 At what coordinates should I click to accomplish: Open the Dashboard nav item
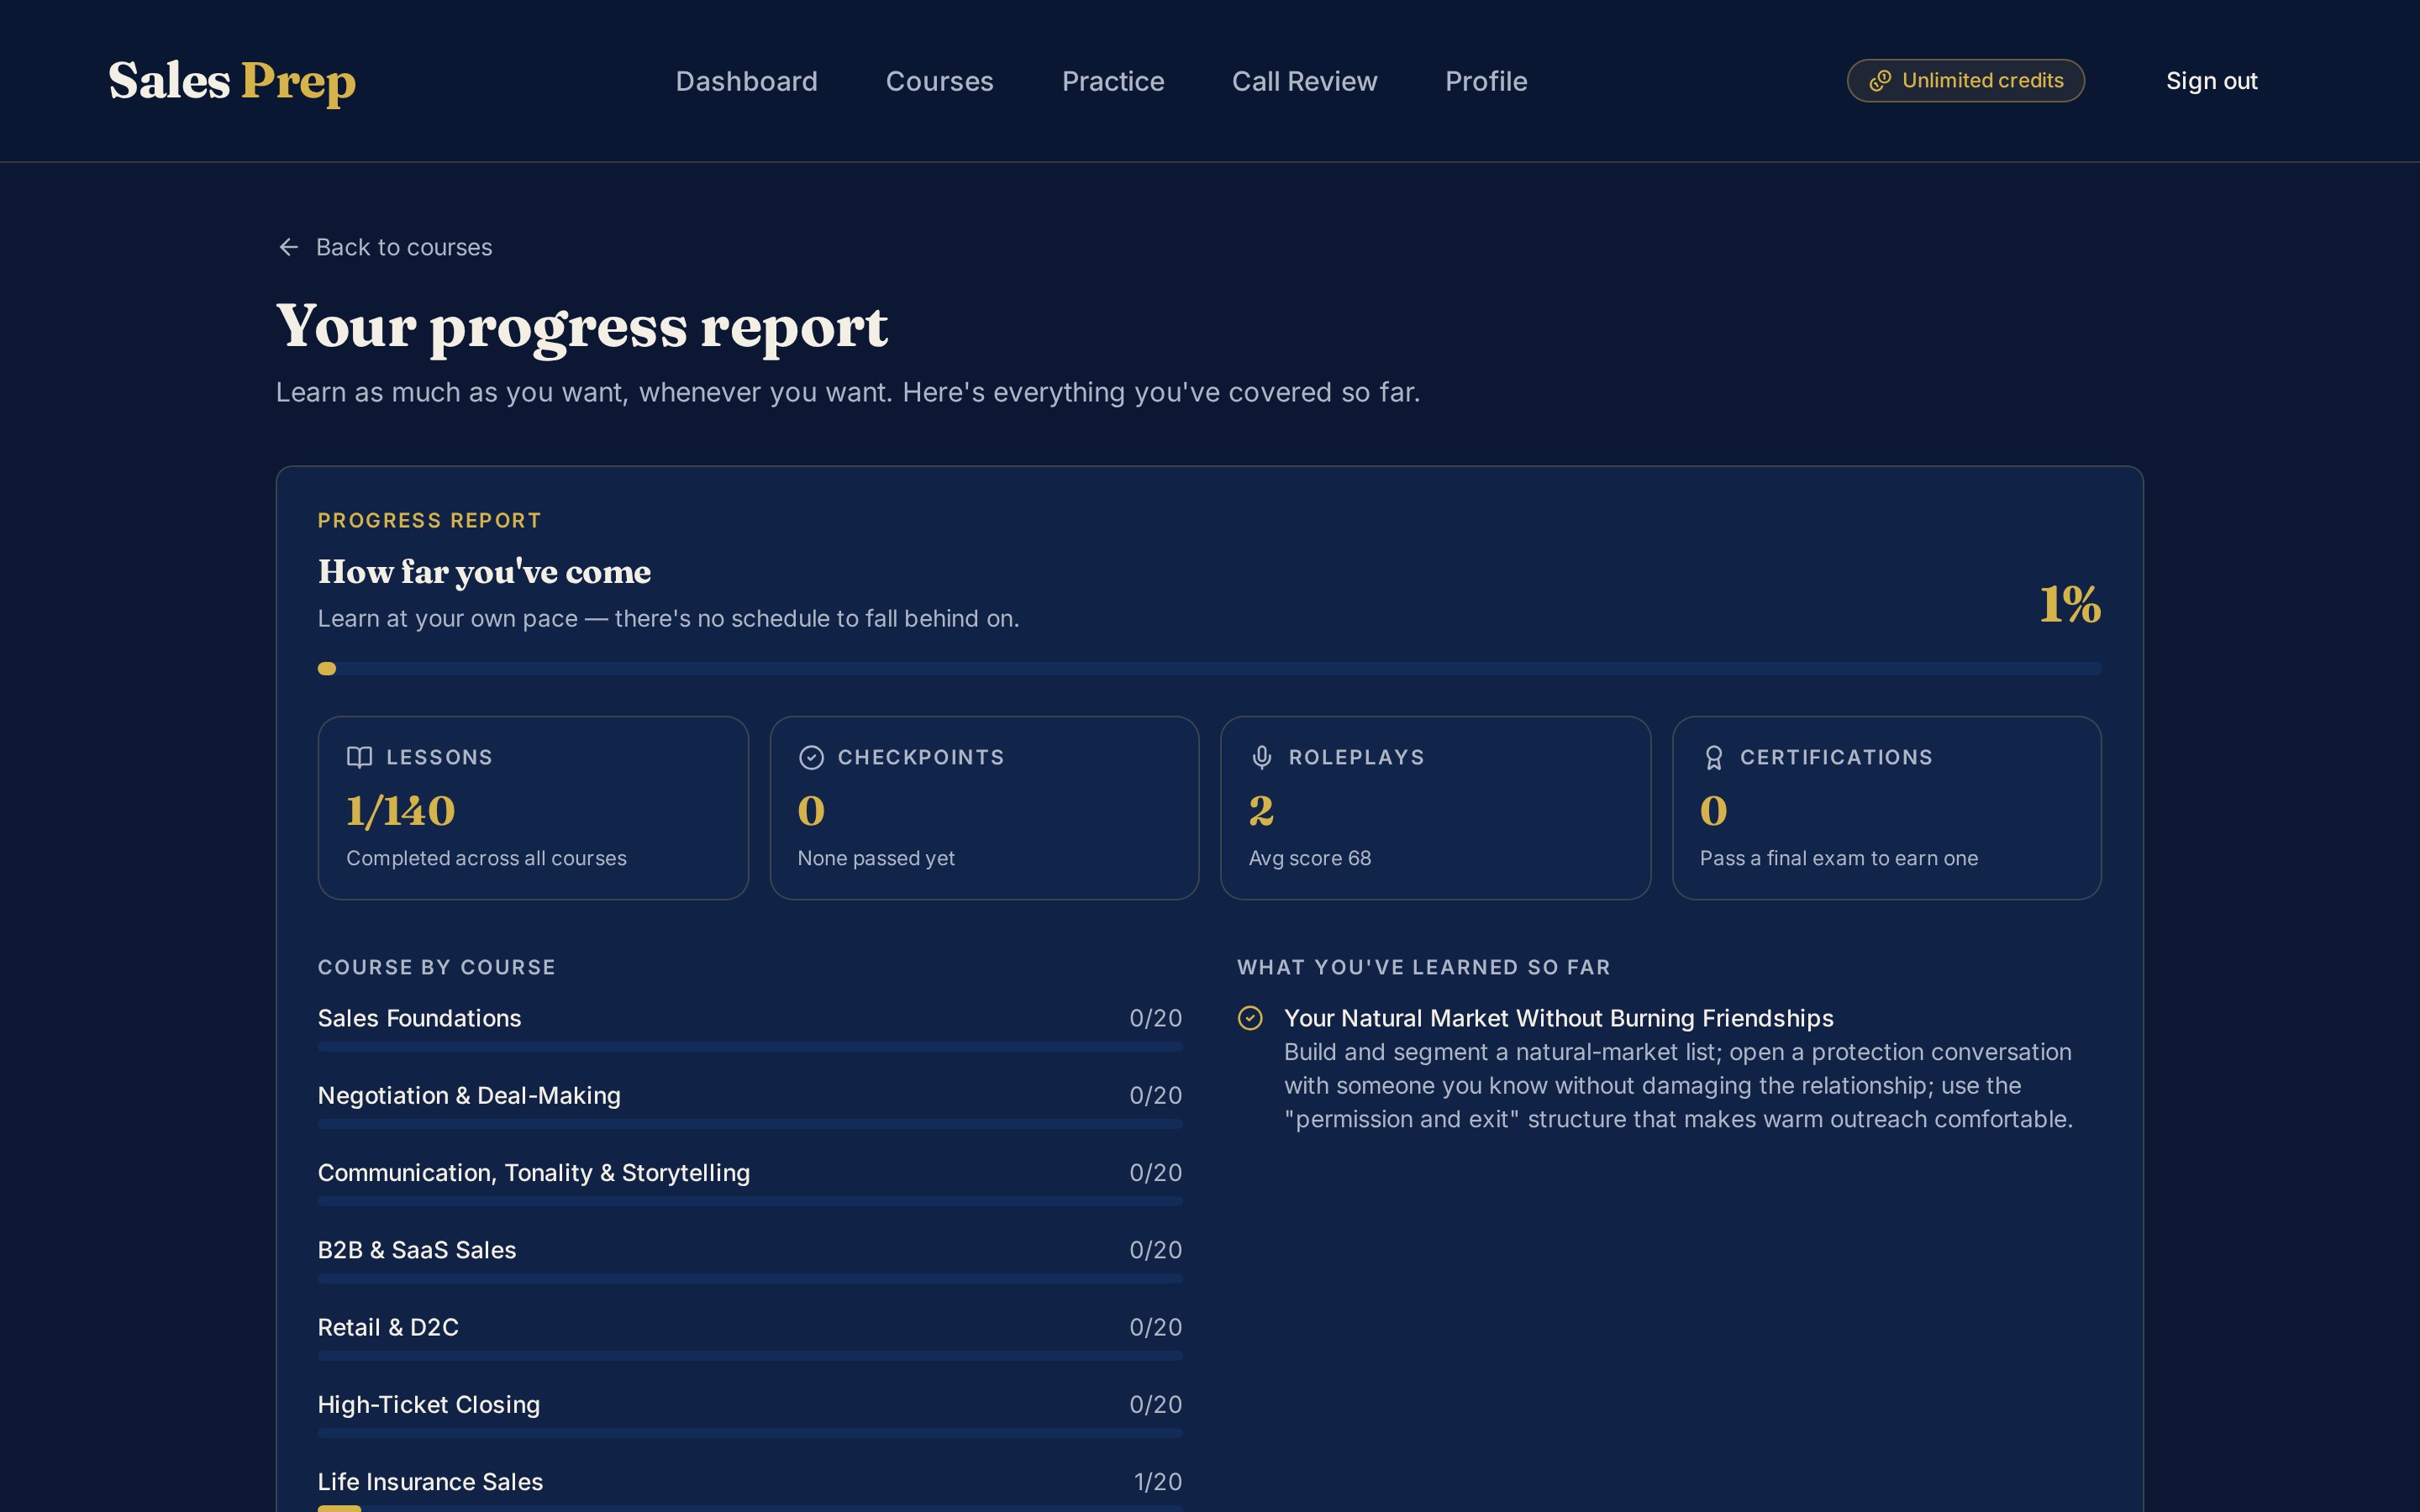click(746, 81)
